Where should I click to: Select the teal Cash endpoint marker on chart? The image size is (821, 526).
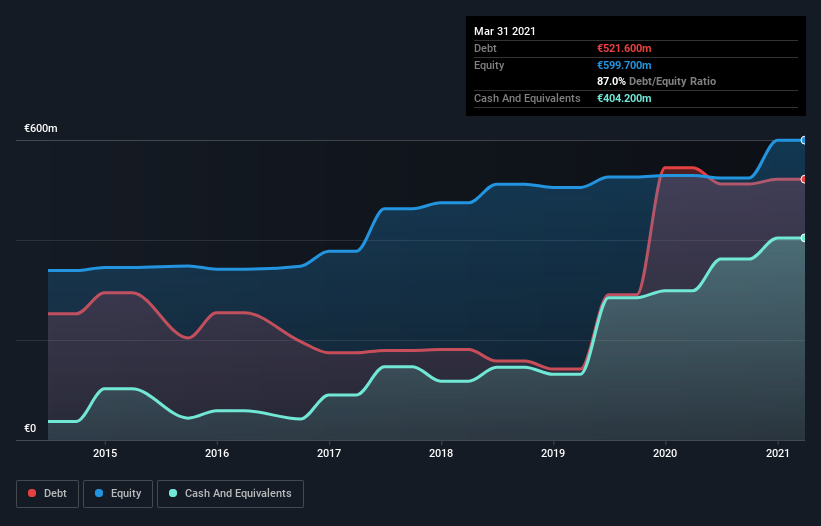[x=804, y=238]
